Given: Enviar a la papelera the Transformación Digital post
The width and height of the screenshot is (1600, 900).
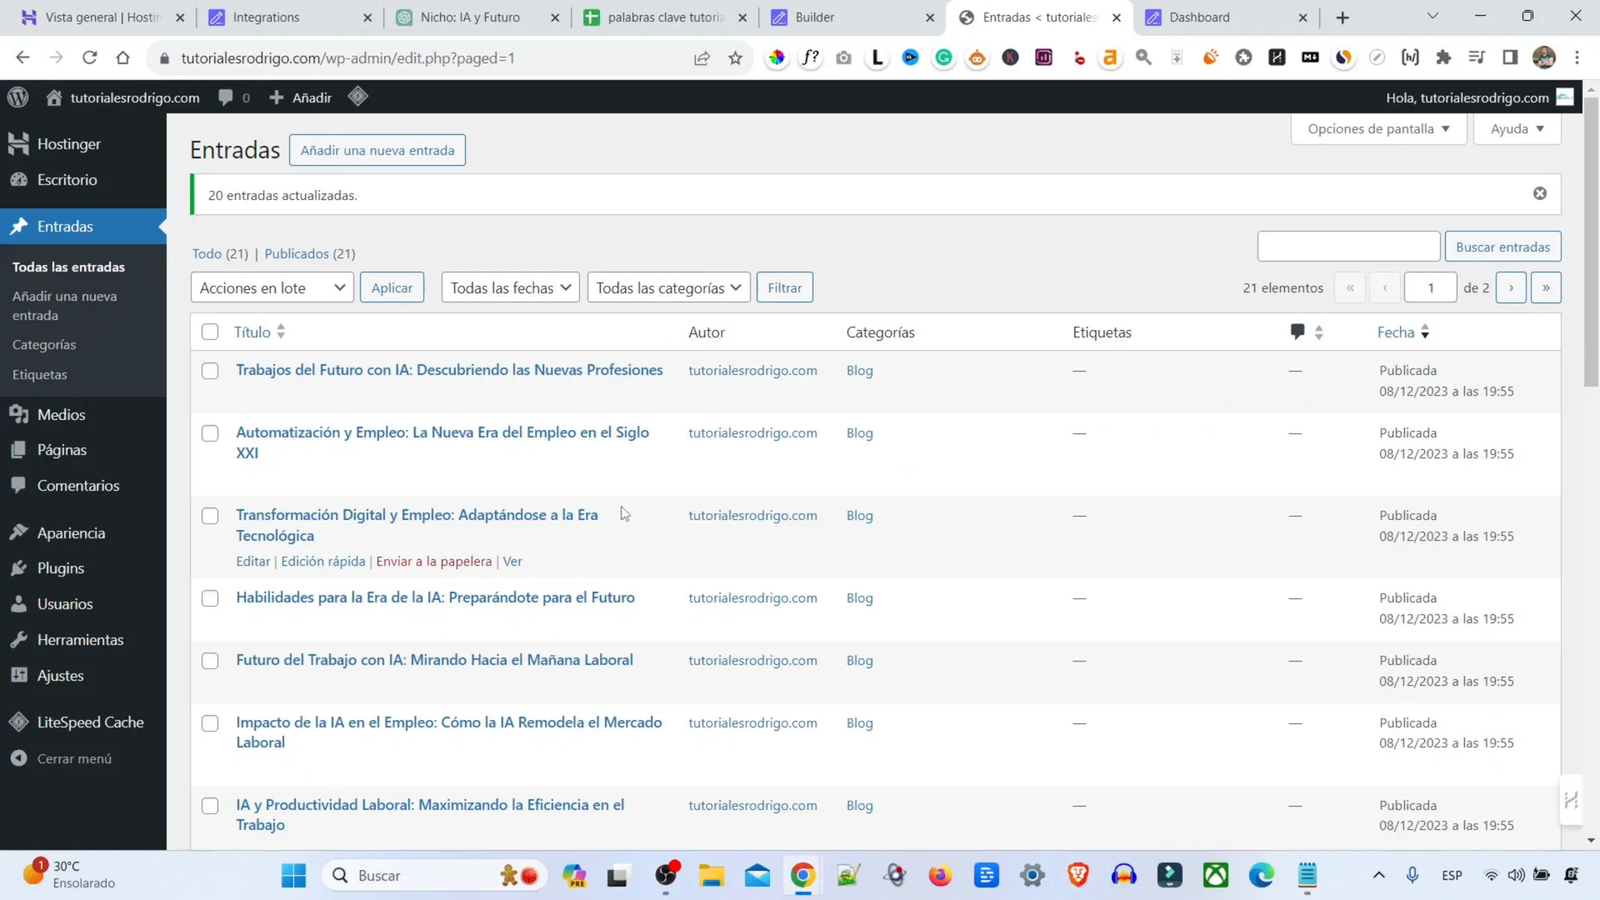Looking at the screenshot, I should click(x=433, y=561).
